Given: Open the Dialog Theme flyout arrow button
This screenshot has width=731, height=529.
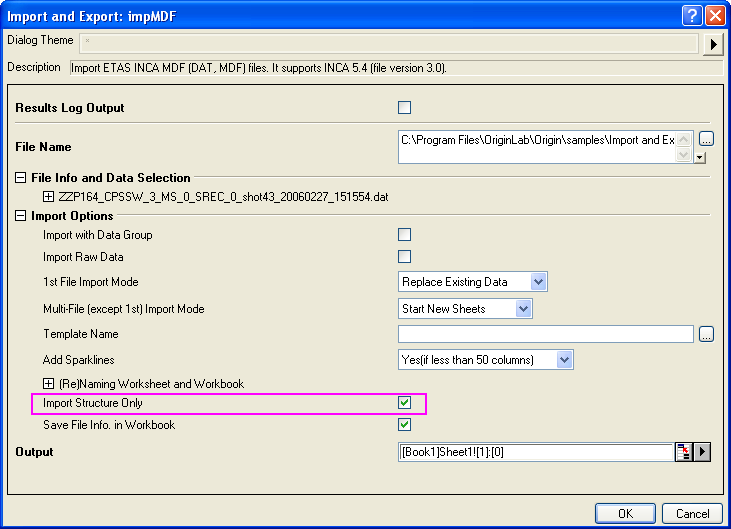Looking at the screenshot, I should [714, 44].
